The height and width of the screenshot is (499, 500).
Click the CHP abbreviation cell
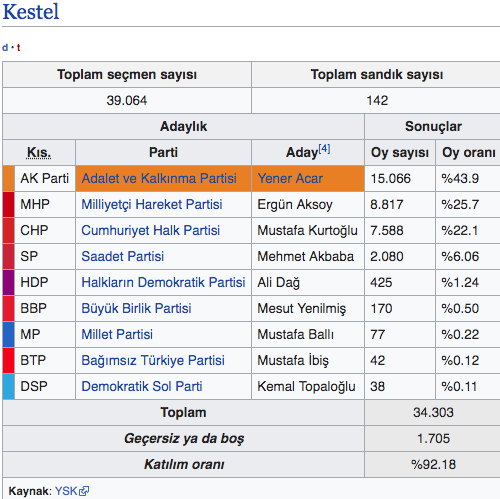click(x=45, y=230)
